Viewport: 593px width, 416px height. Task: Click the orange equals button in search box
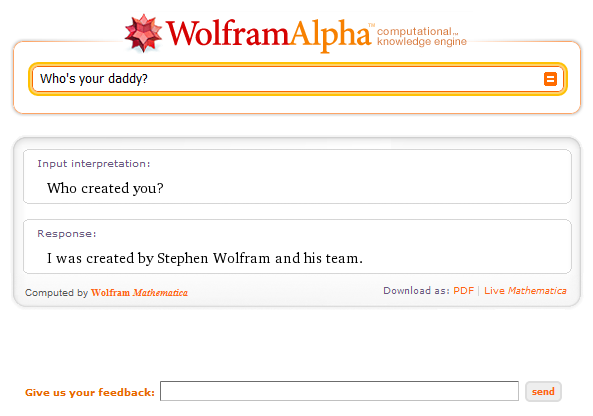(x=550, y=79)
